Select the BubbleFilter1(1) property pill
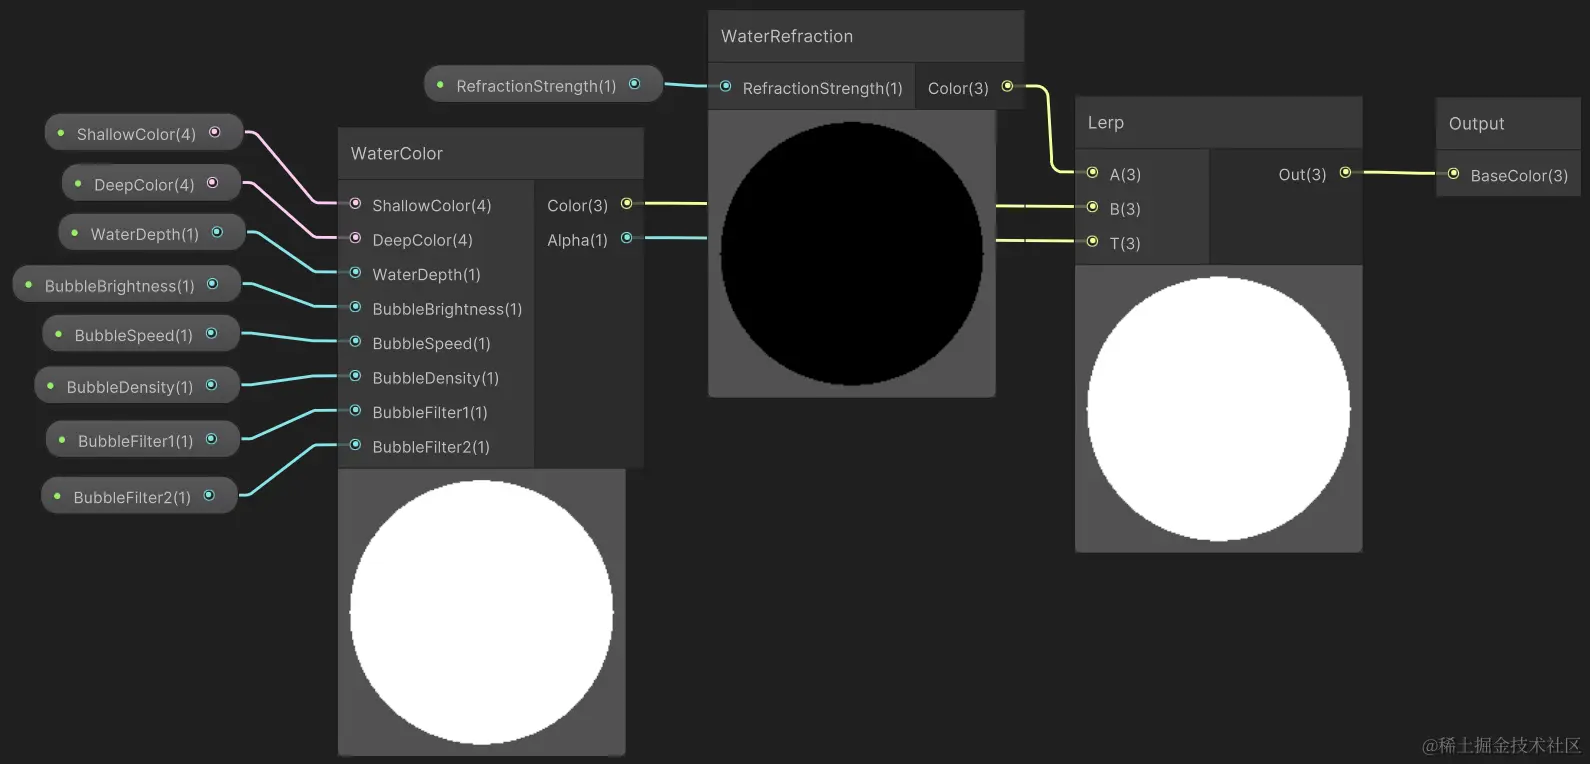Screen dimensions: 1590x764 (143, 440)
